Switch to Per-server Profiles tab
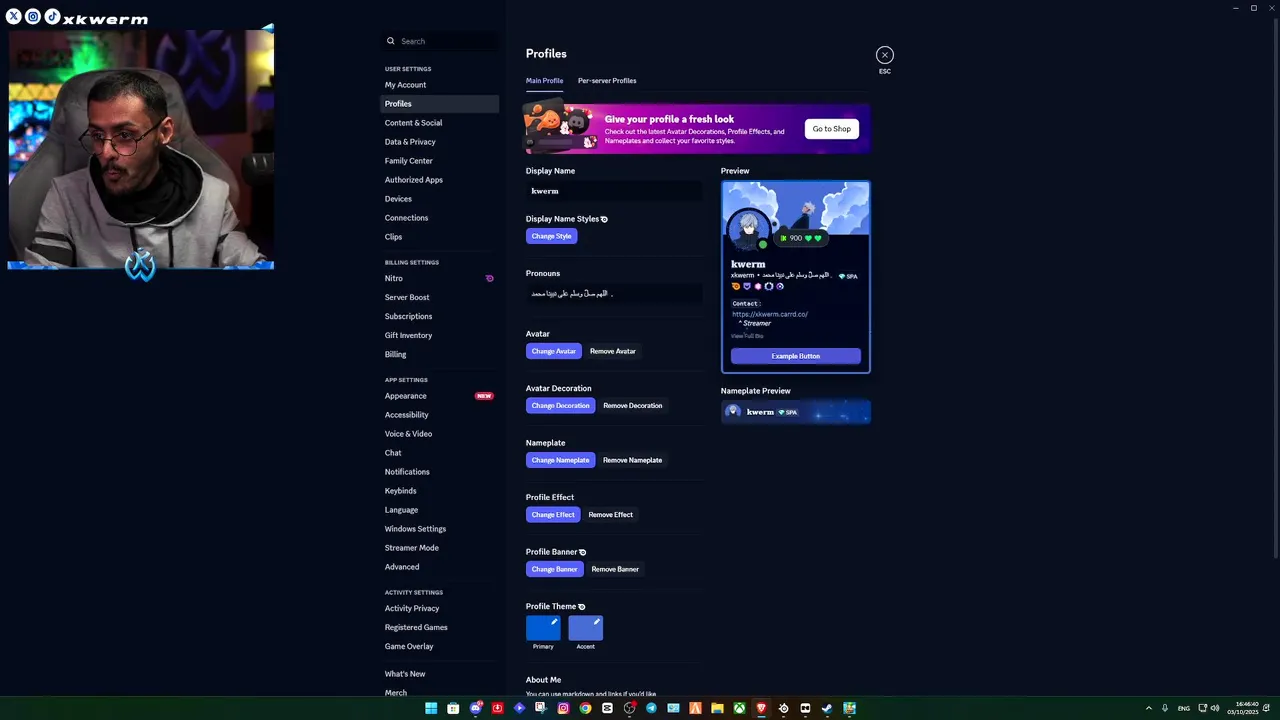The image size is (1280, 720). [607, 80]
